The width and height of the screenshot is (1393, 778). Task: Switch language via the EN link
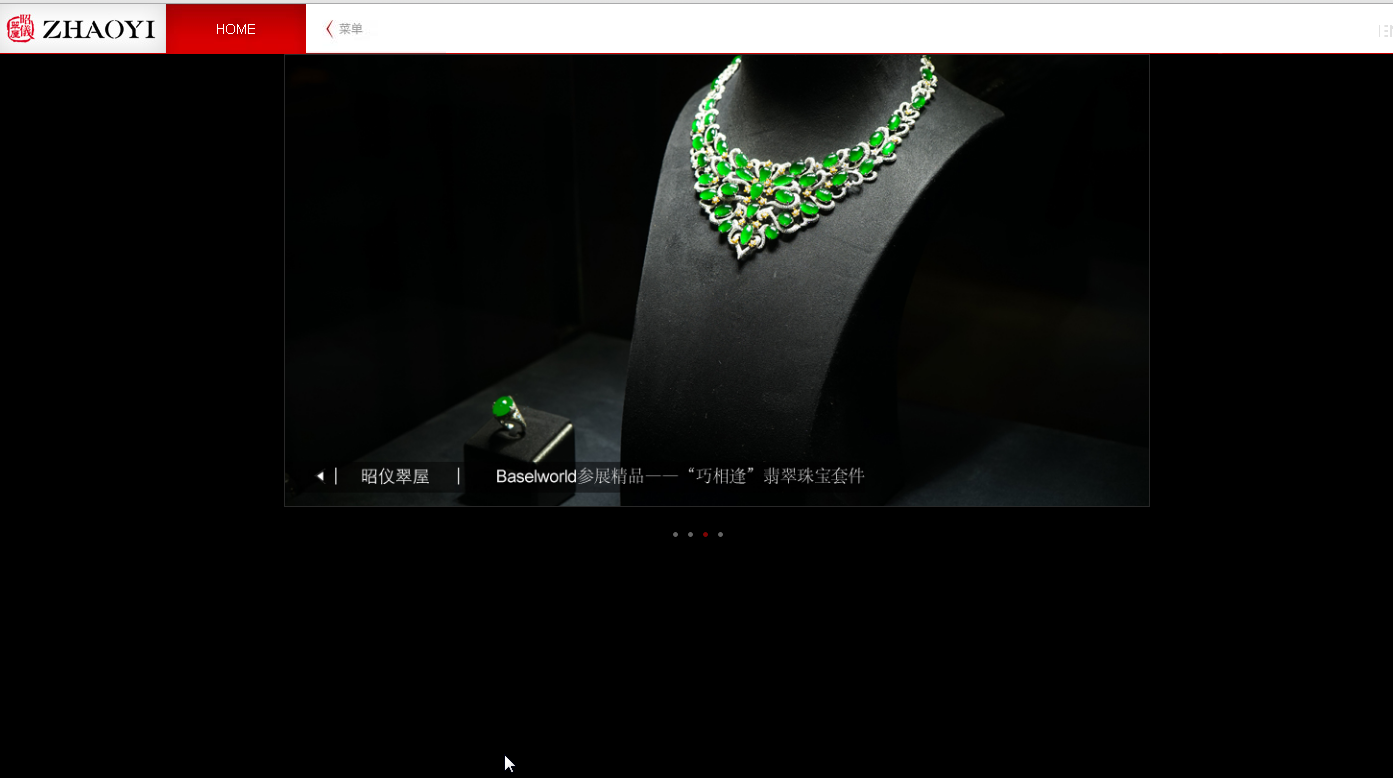[x=1385, y=31]
